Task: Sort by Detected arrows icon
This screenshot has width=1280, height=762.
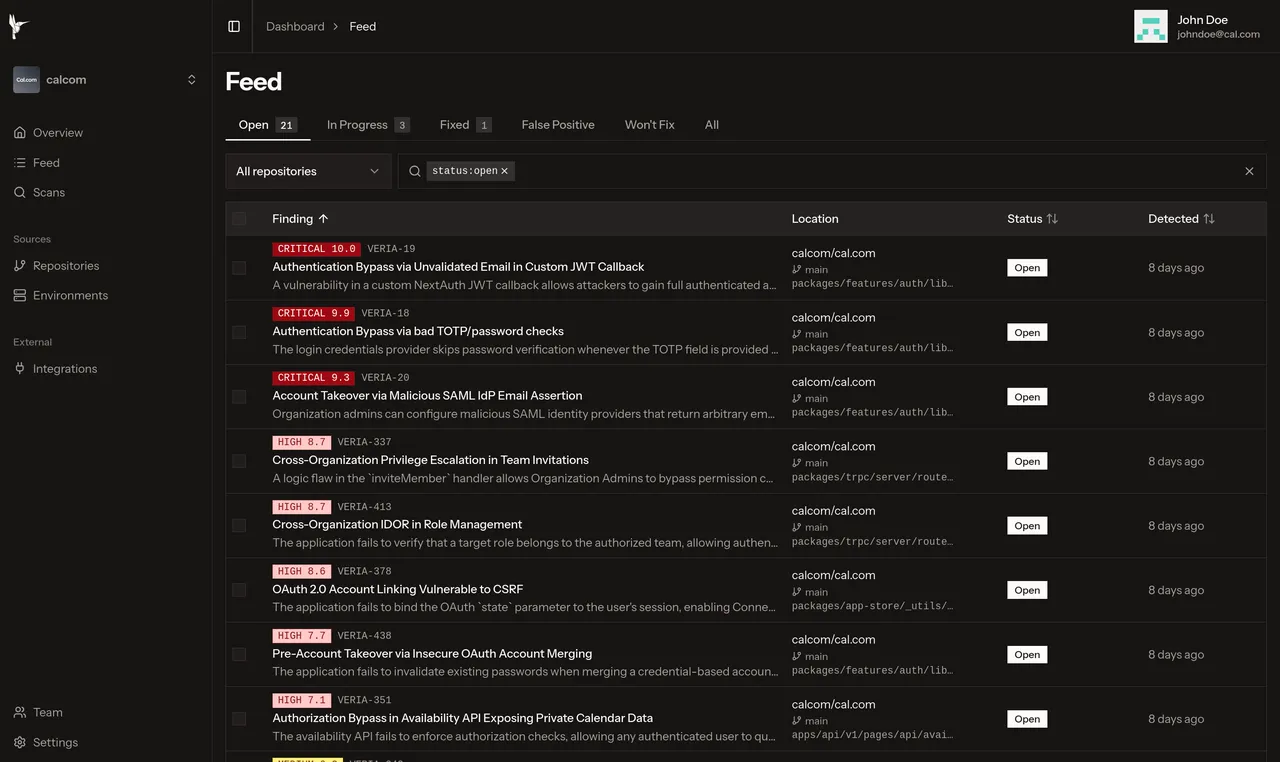Action: click(1209, 219)
